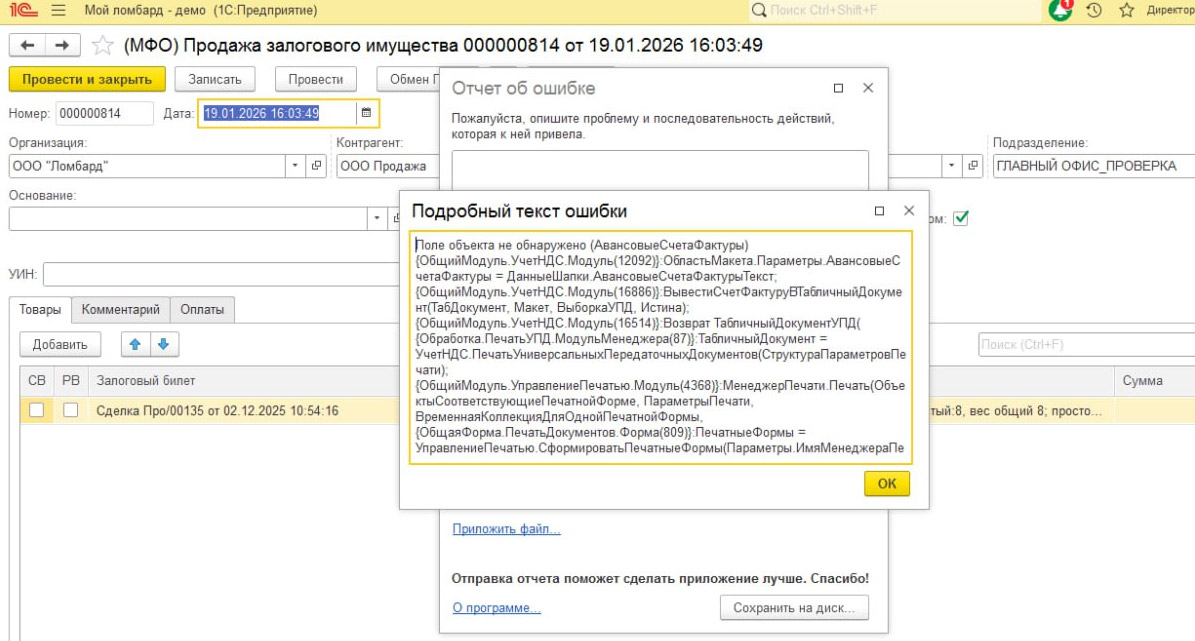Click the detailed error text box

(x=661, y=347)
